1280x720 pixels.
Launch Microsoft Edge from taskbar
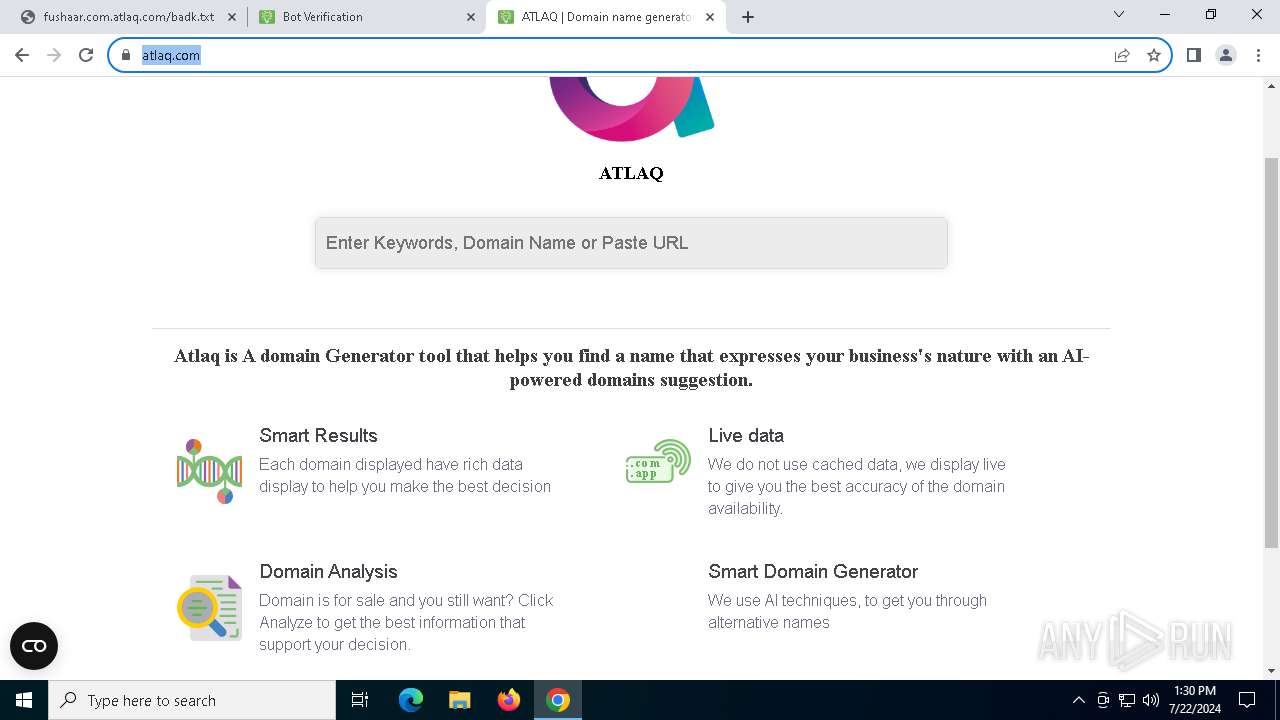411,700
